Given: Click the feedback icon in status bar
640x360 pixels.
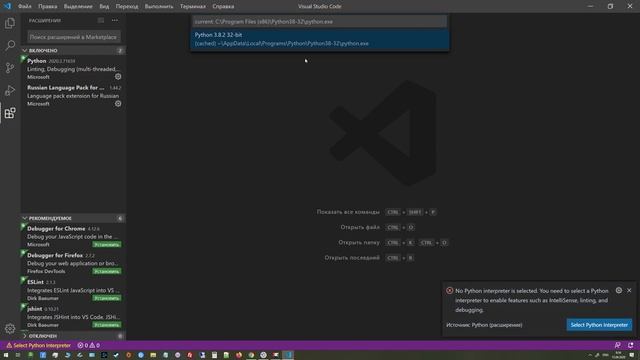Looking at the screenshot, I should pyautogui.click(x=618, y=345).
